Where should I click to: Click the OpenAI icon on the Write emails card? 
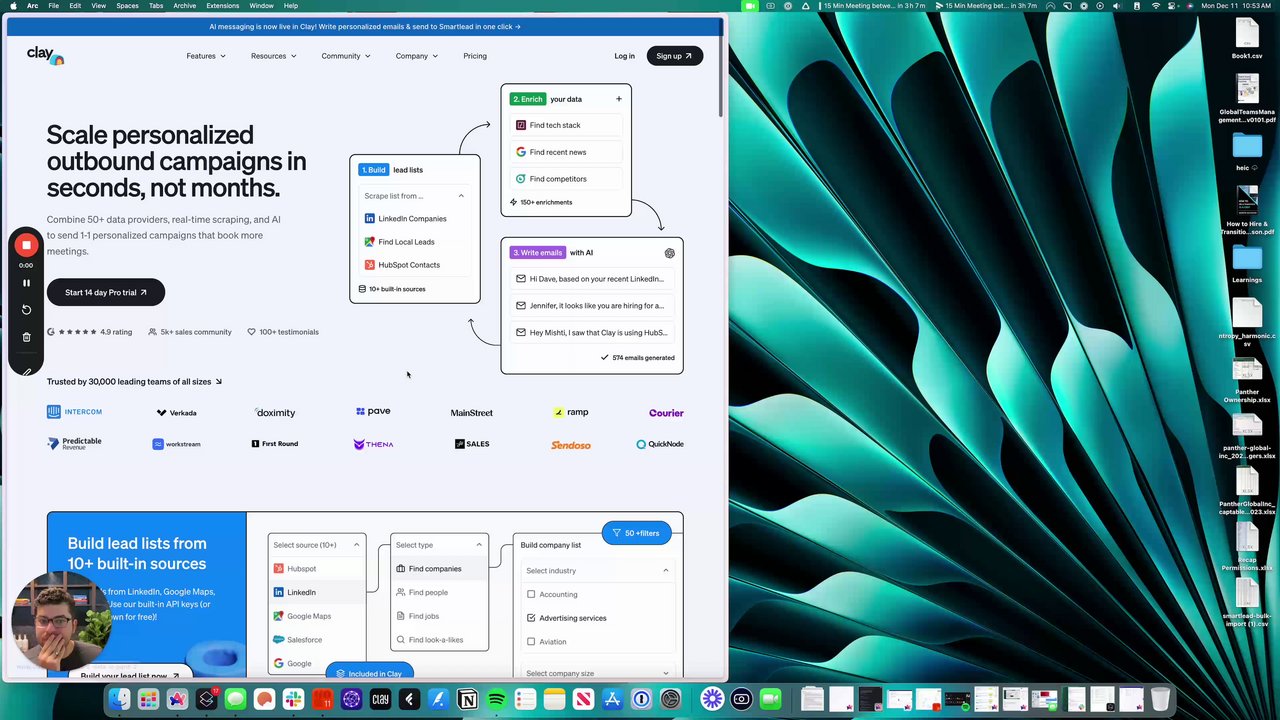point(669,253)
